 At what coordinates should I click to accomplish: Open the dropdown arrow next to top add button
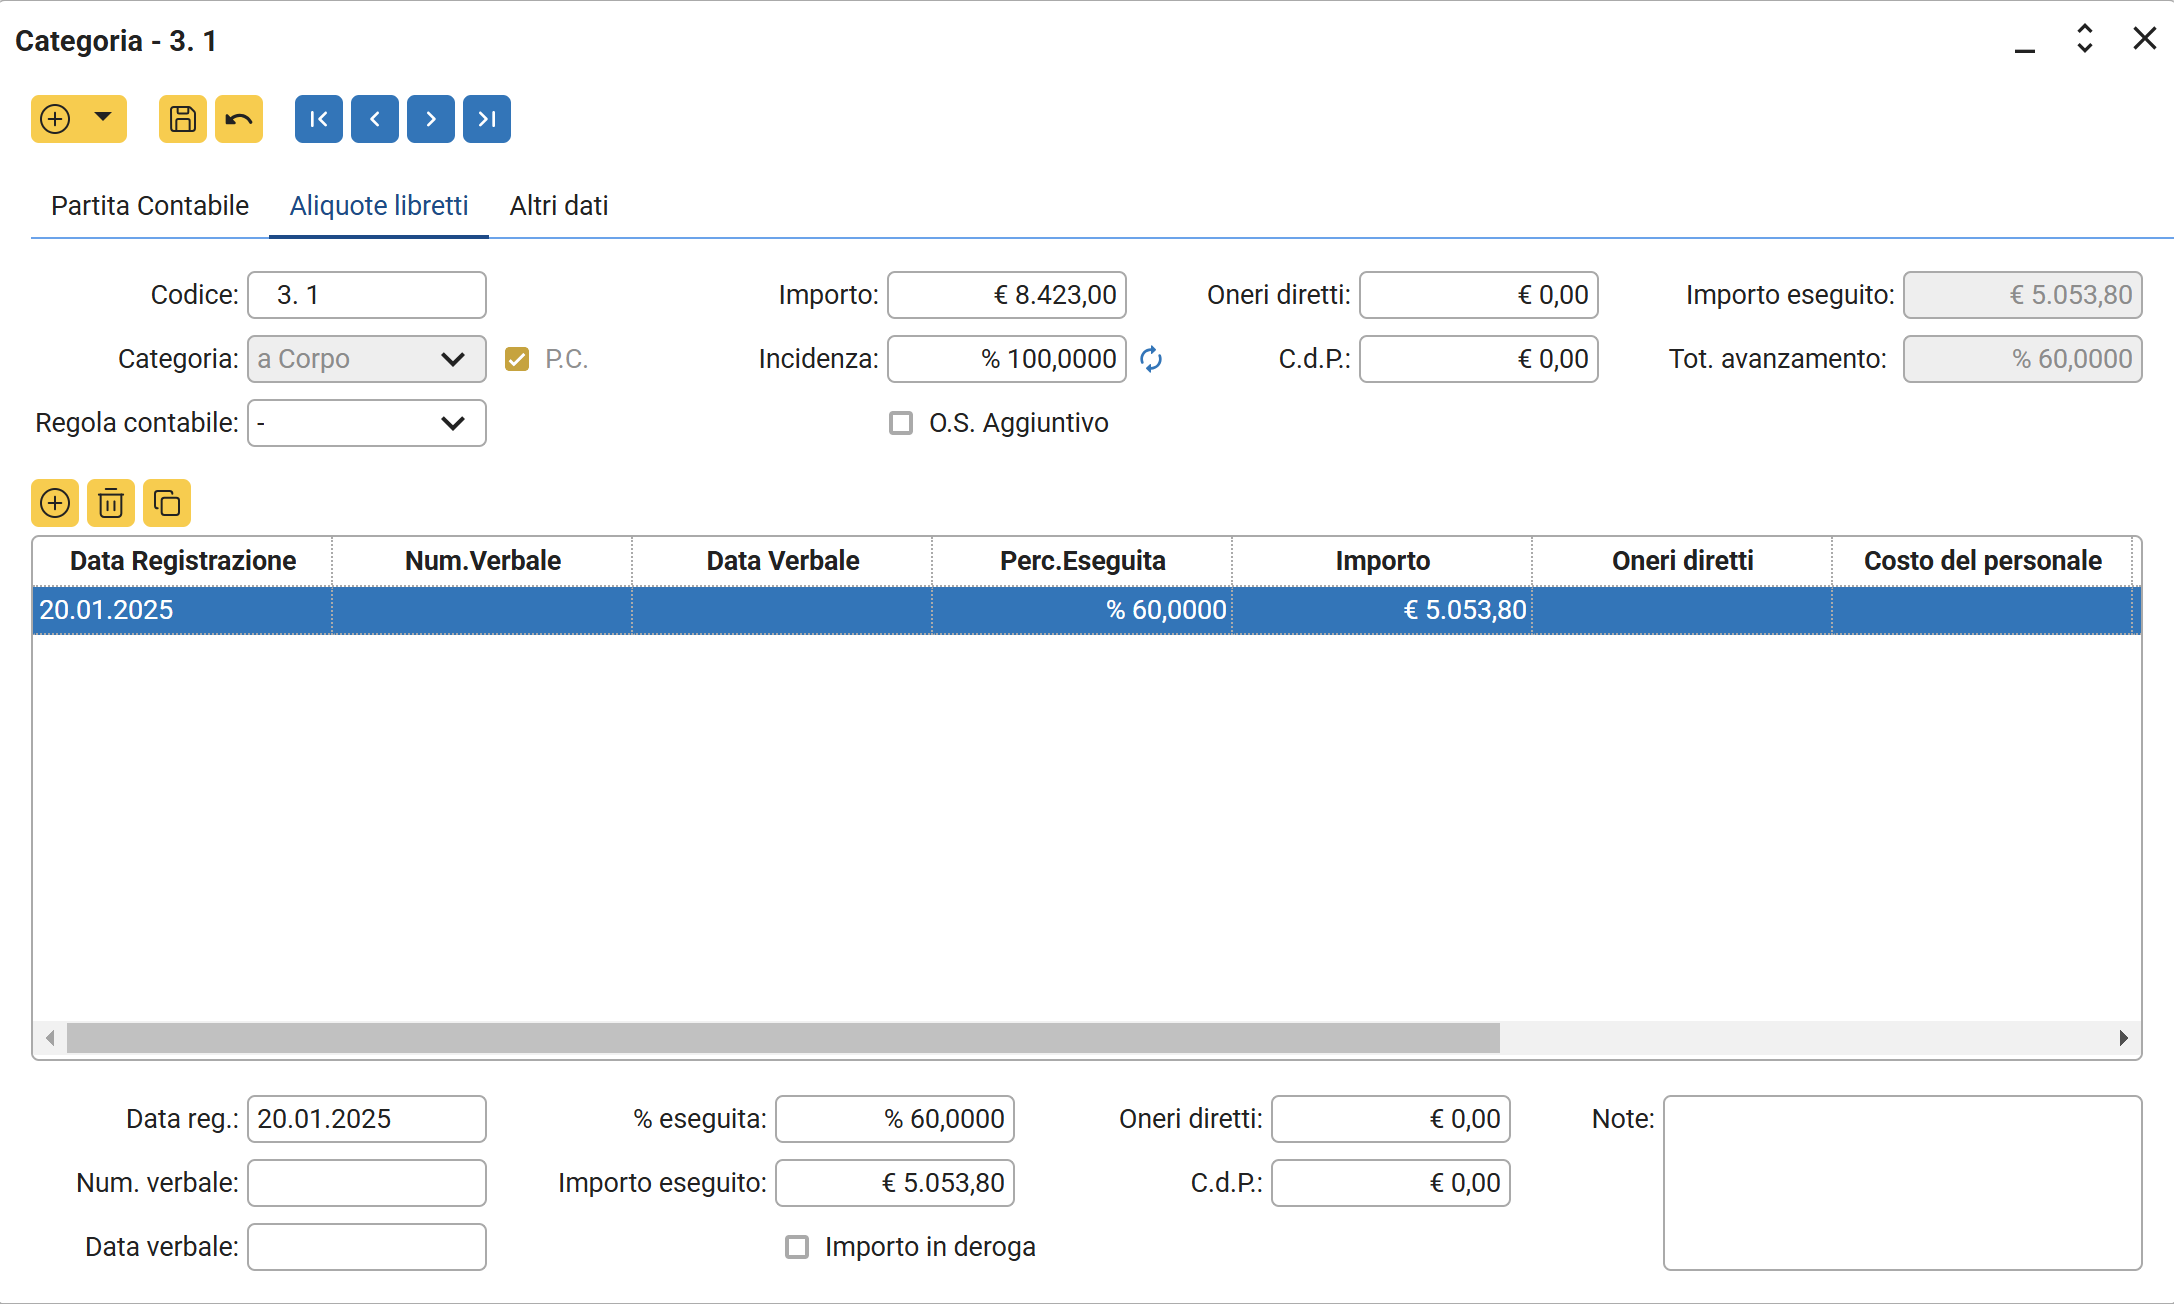(103, 118)
